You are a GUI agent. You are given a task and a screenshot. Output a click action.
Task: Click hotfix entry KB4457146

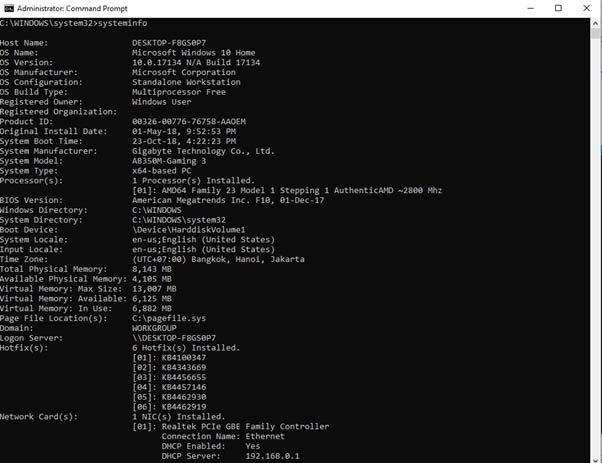click(184, 387)
